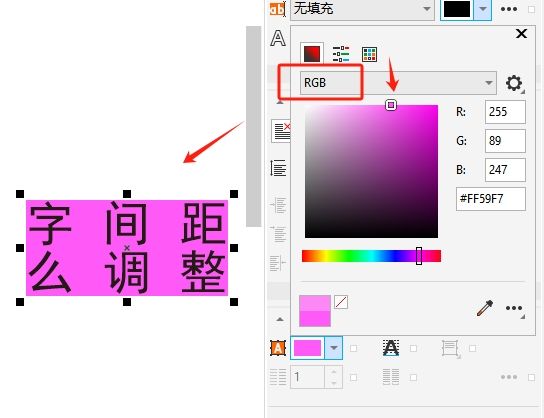Open the 无填充 fill type dropdown
Screen dimensions: 544x418
[x=363, y=9]
